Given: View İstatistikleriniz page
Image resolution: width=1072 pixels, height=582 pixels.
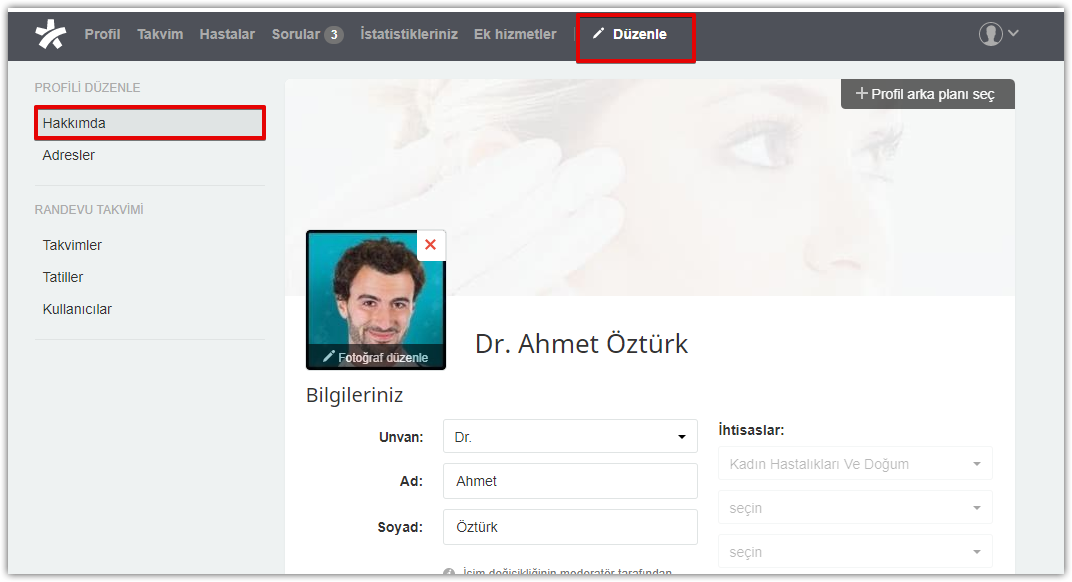Looking at the screenshot, I should pyautogui.click(x=409, y=34).
